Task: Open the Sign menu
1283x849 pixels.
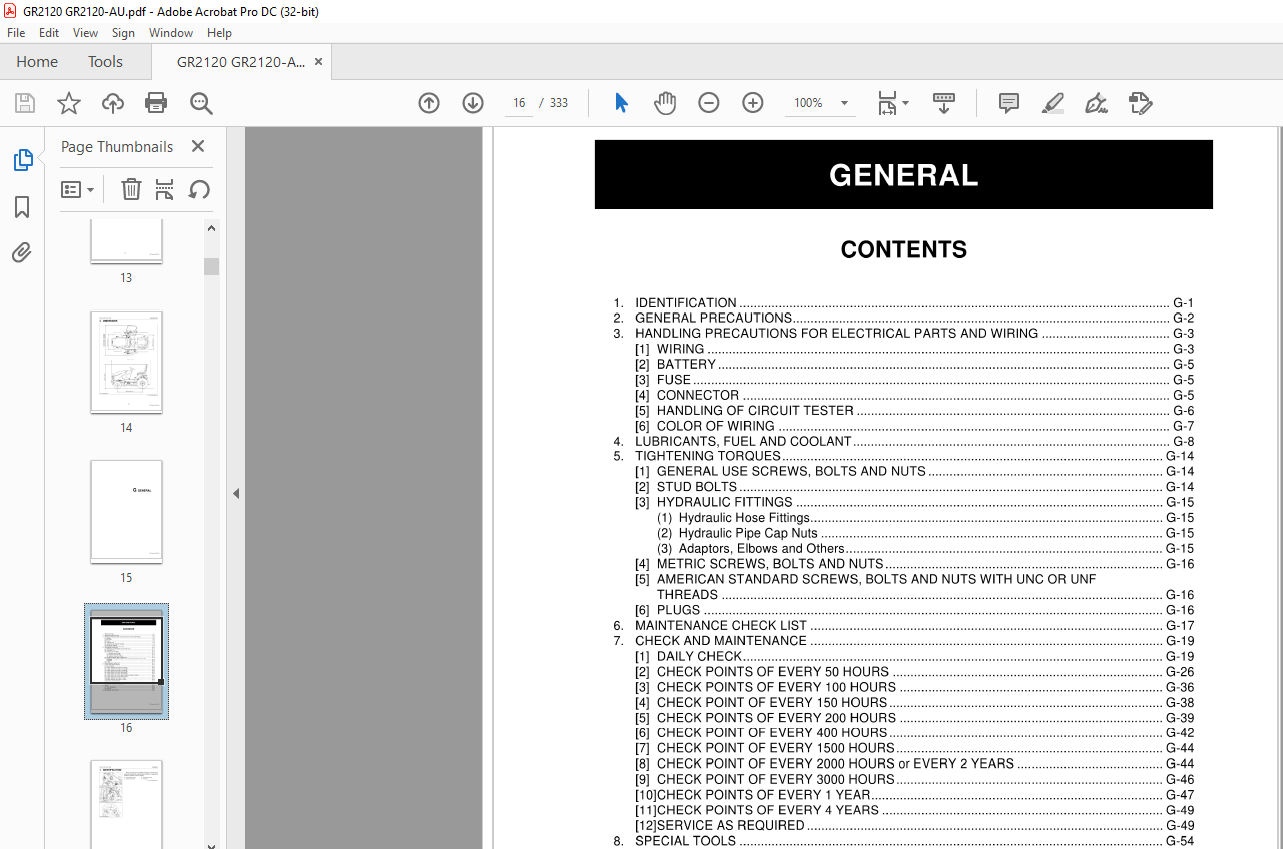Action: tap(123, 33)
